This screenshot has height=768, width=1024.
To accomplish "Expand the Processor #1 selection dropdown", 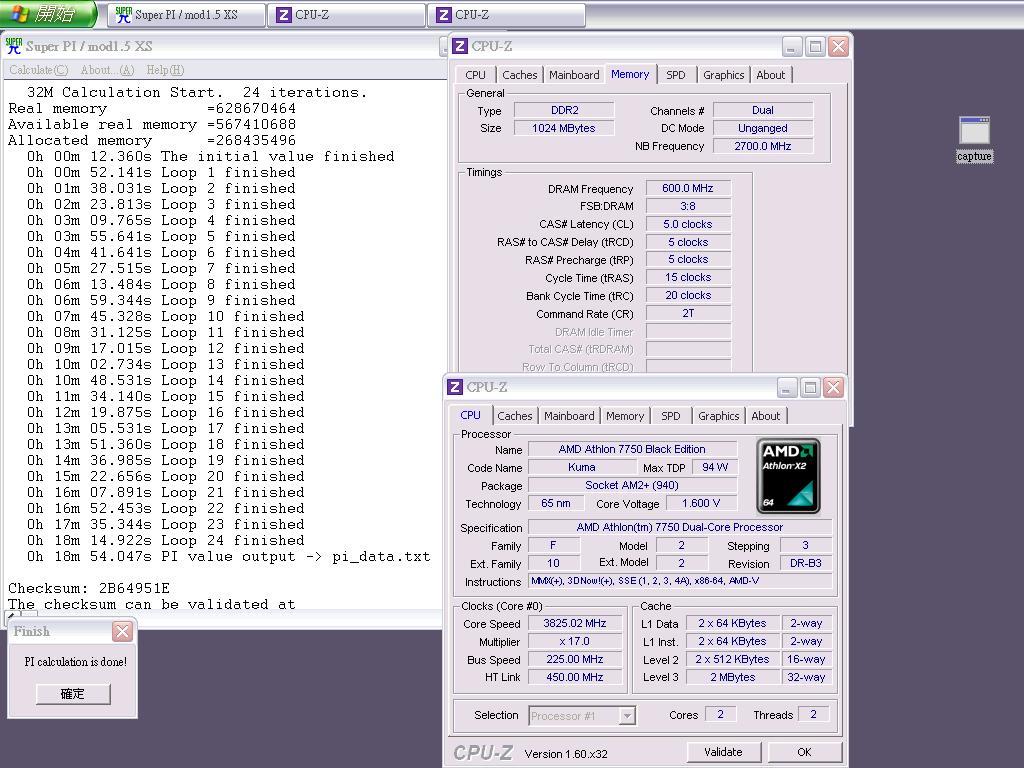I will point(627,716).
